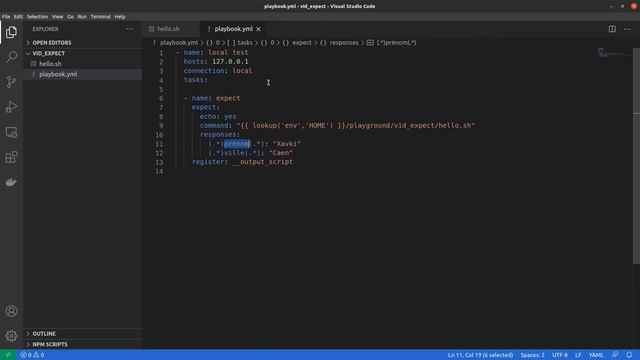
Task: Change language mode via YAML entry
Action: click(x=596, y=355)
